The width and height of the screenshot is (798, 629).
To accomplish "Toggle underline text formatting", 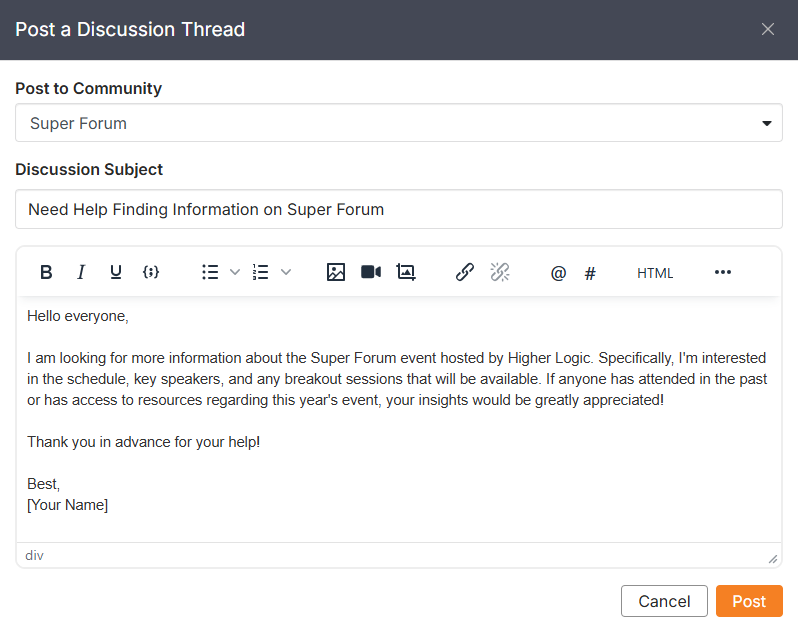I will pos(116,272).
